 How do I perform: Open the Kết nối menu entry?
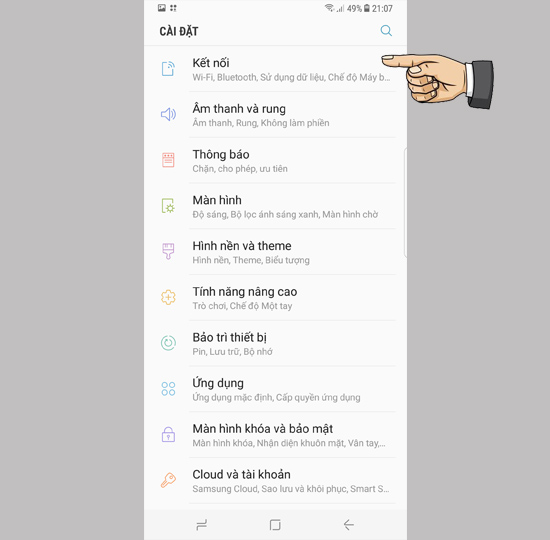(275, 69)
